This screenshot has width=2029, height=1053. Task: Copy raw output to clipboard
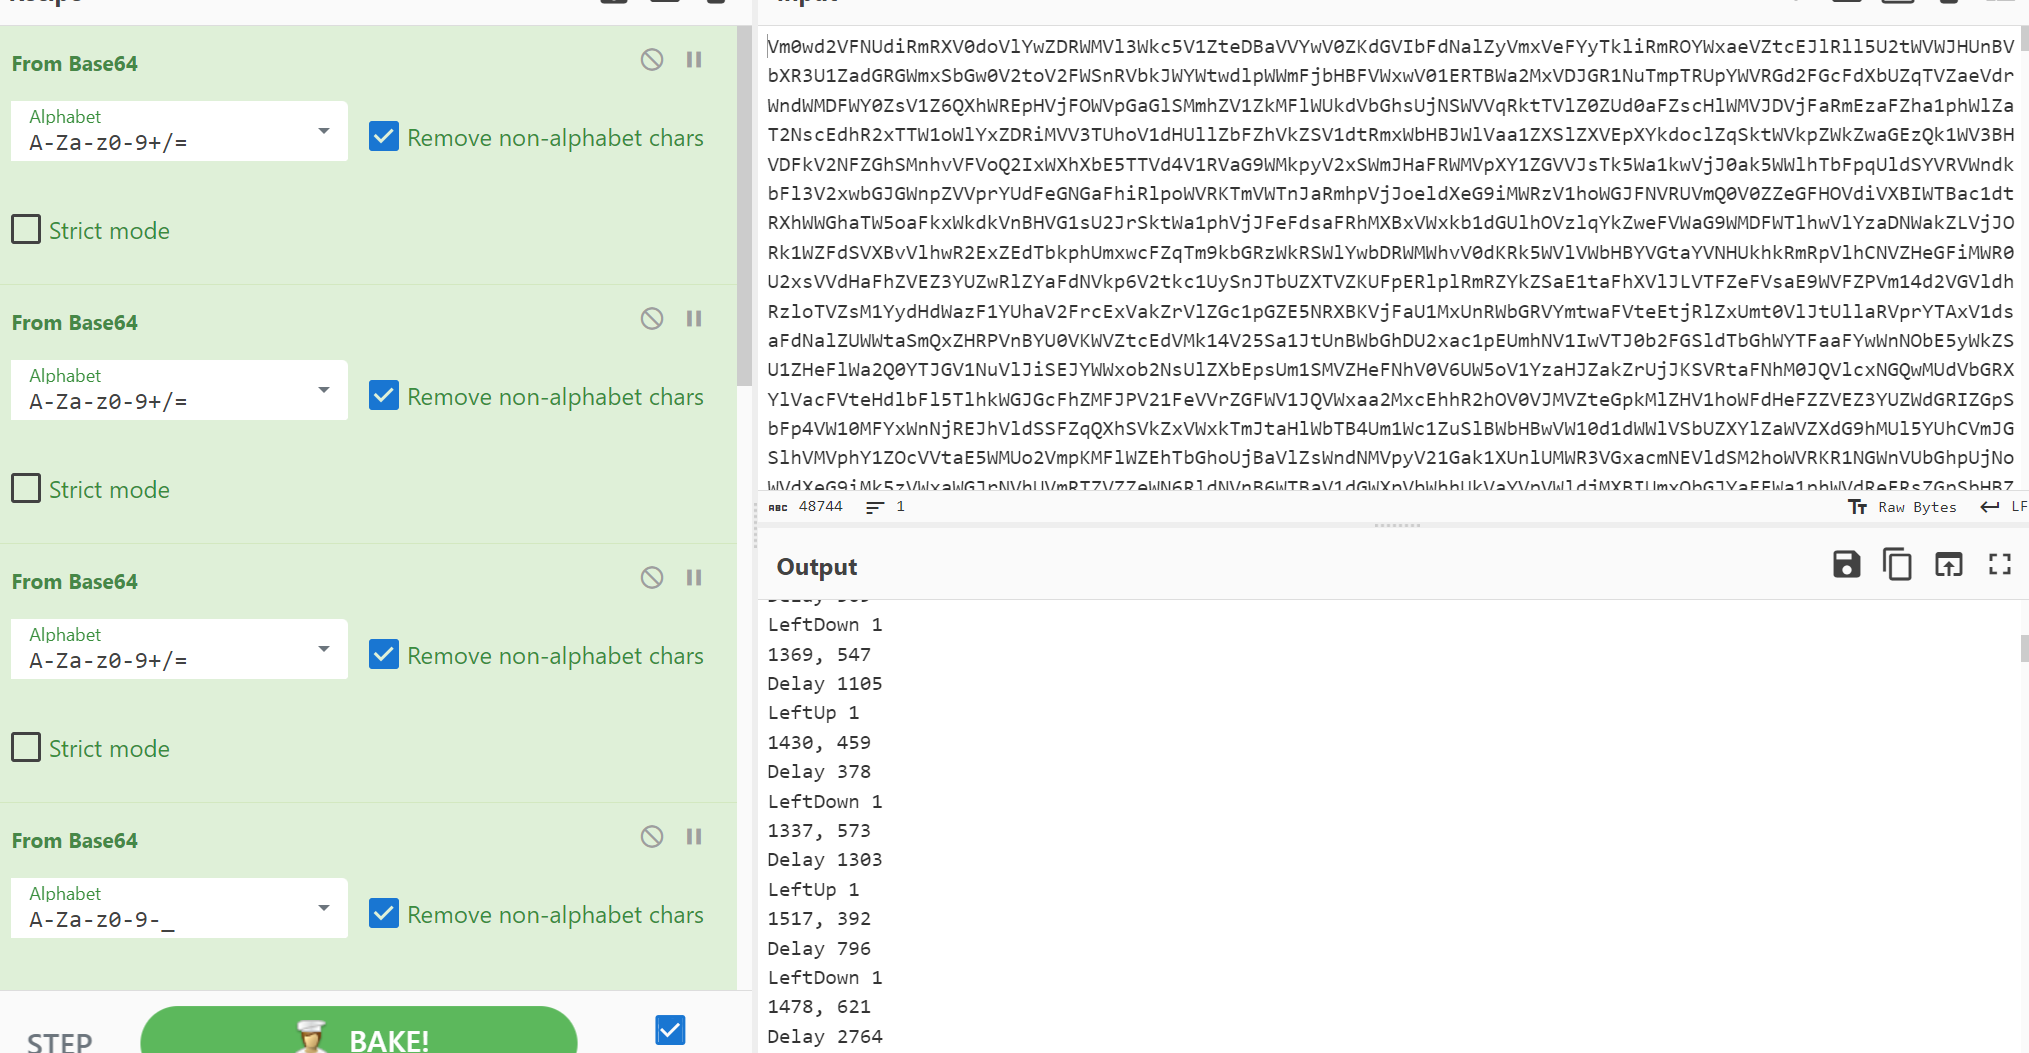1897,565
